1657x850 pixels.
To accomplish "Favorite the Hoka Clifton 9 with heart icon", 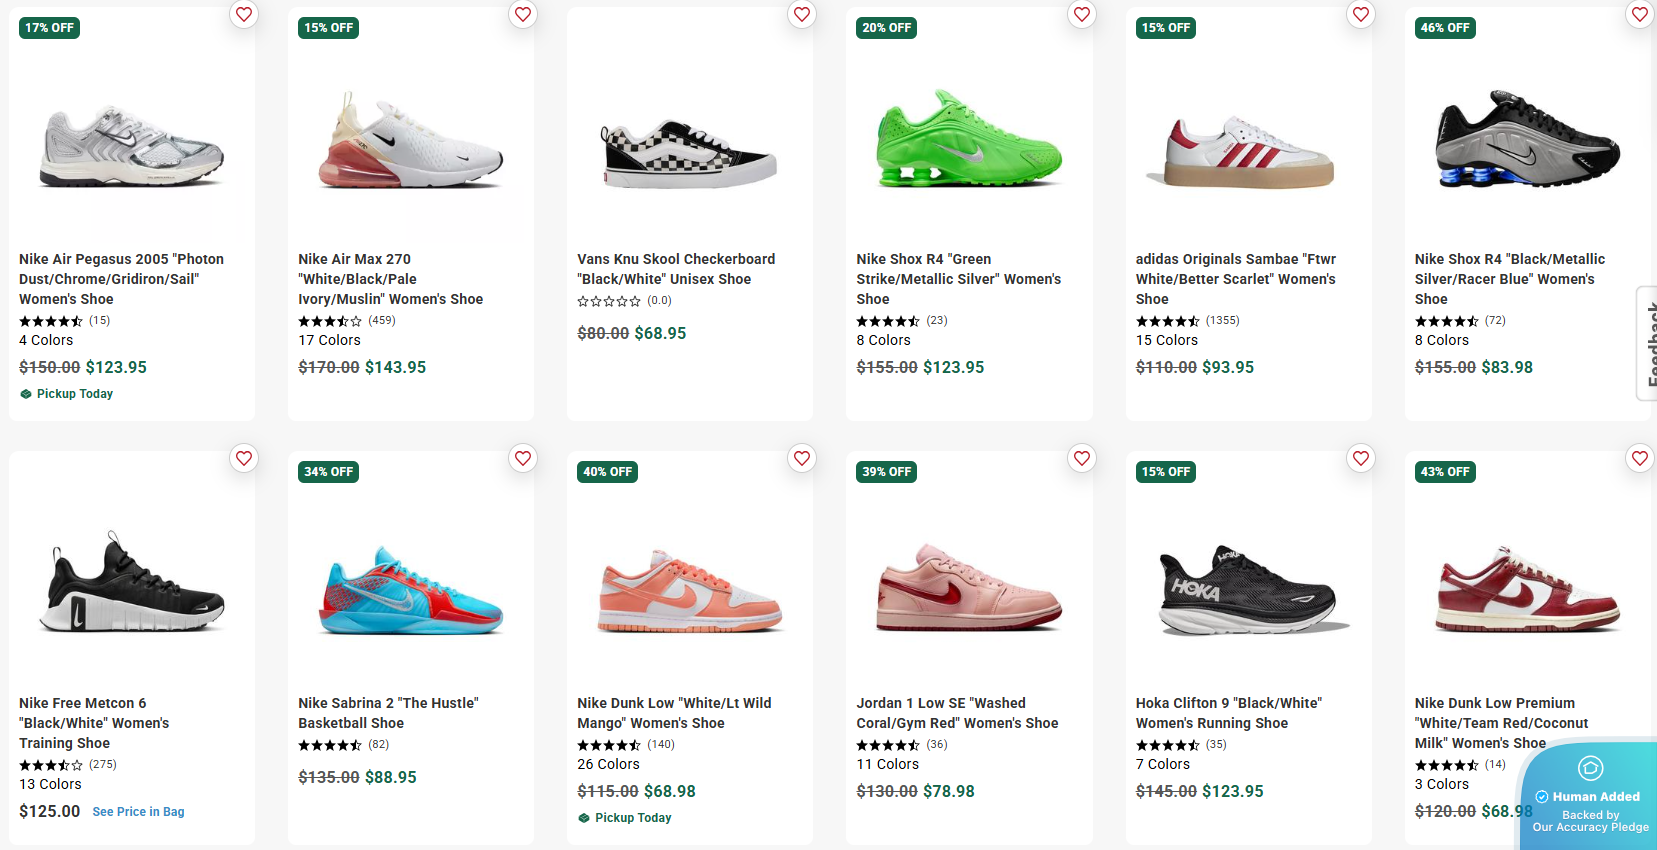I will point(1360,458).
